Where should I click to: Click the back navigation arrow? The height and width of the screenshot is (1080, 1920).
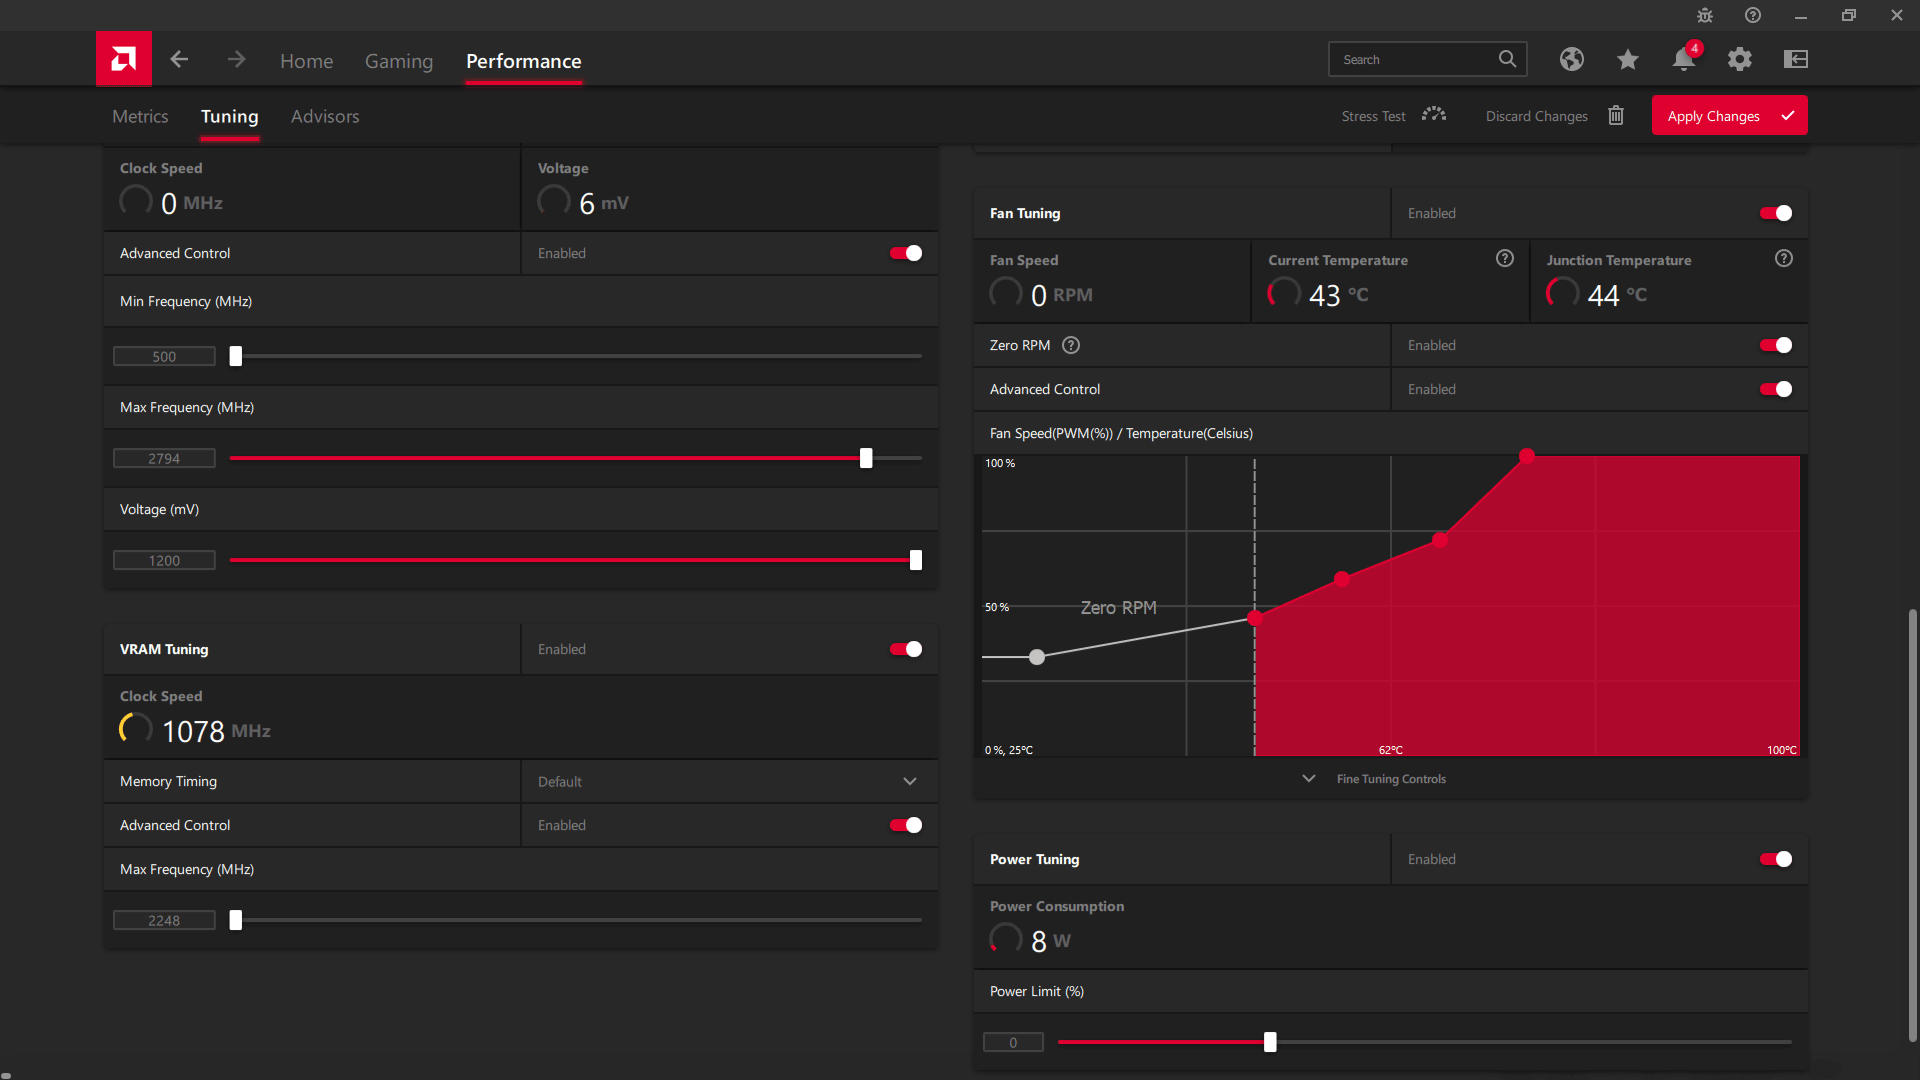(179, 61)
